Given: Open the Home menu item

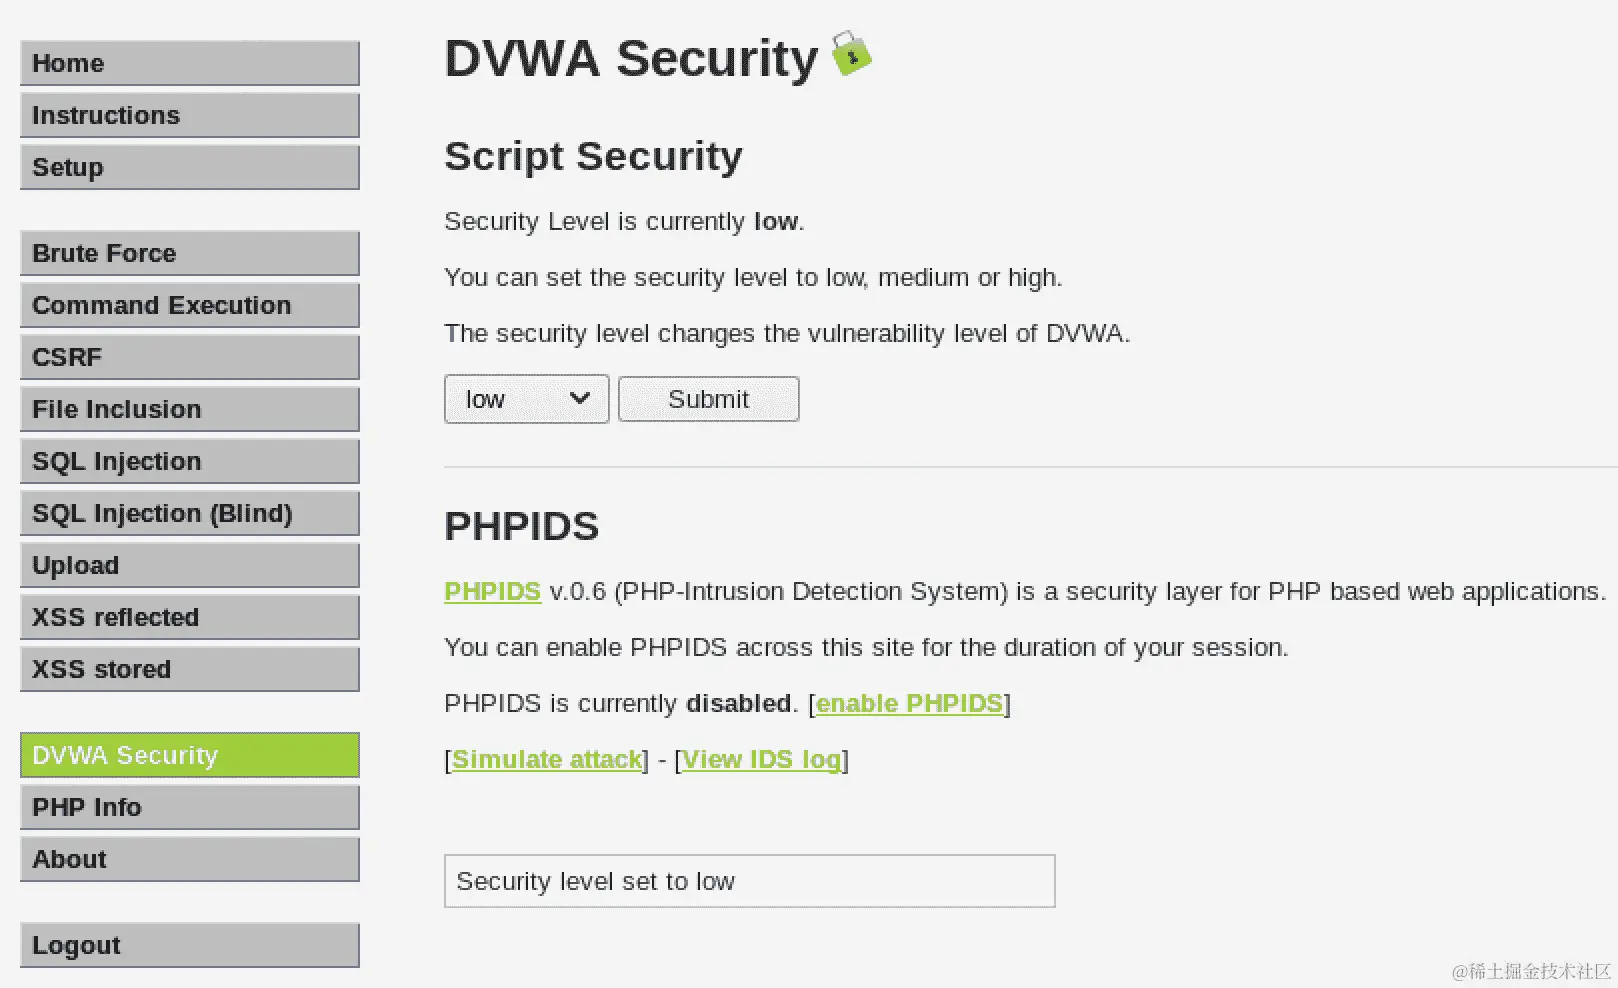Looking at the screenshot, I should coord(190,63).
